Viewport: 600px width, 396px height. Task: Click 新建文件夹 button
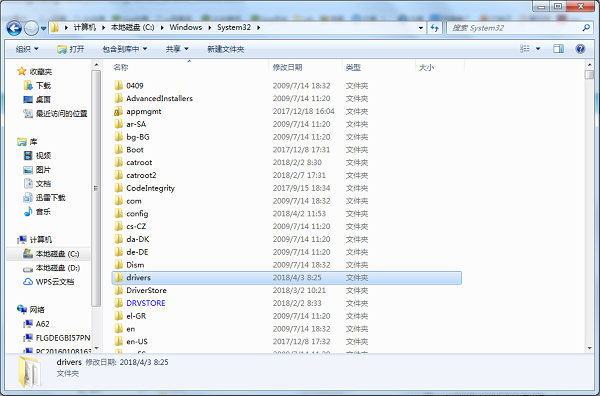pos(225,49)
